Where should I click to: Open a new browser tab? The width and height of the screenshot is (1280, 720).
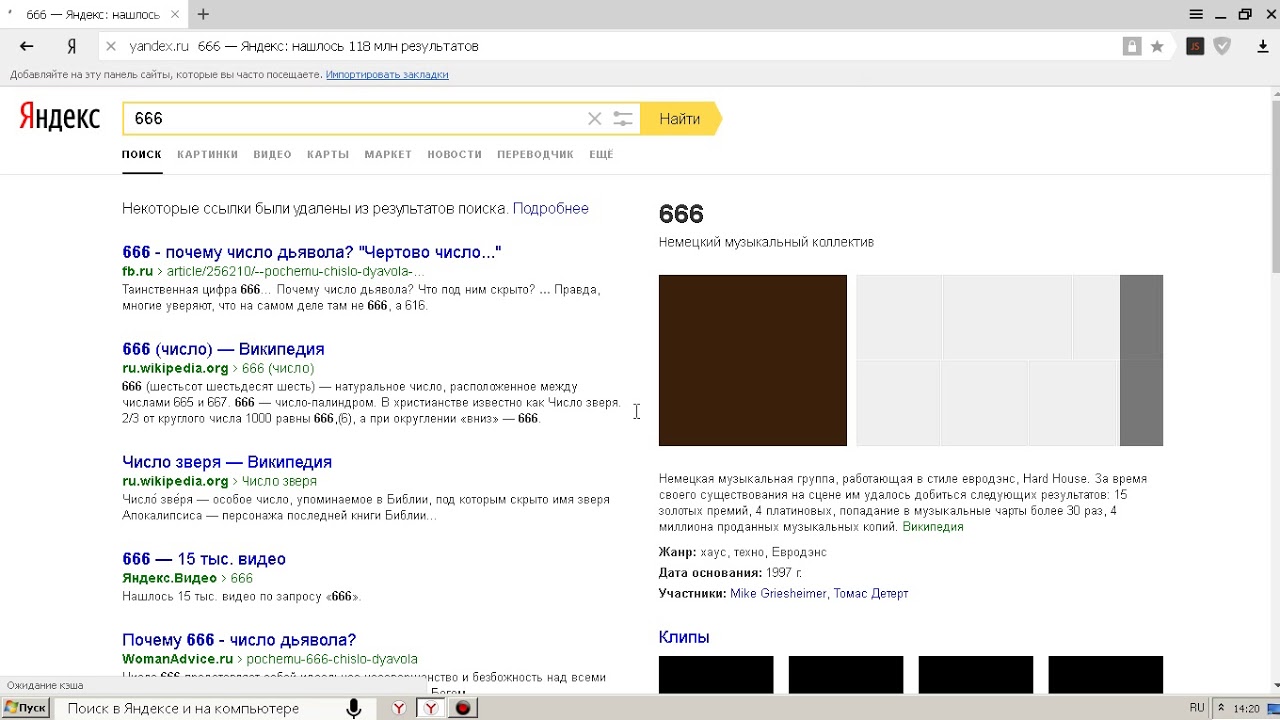click(x=203, y=14)
